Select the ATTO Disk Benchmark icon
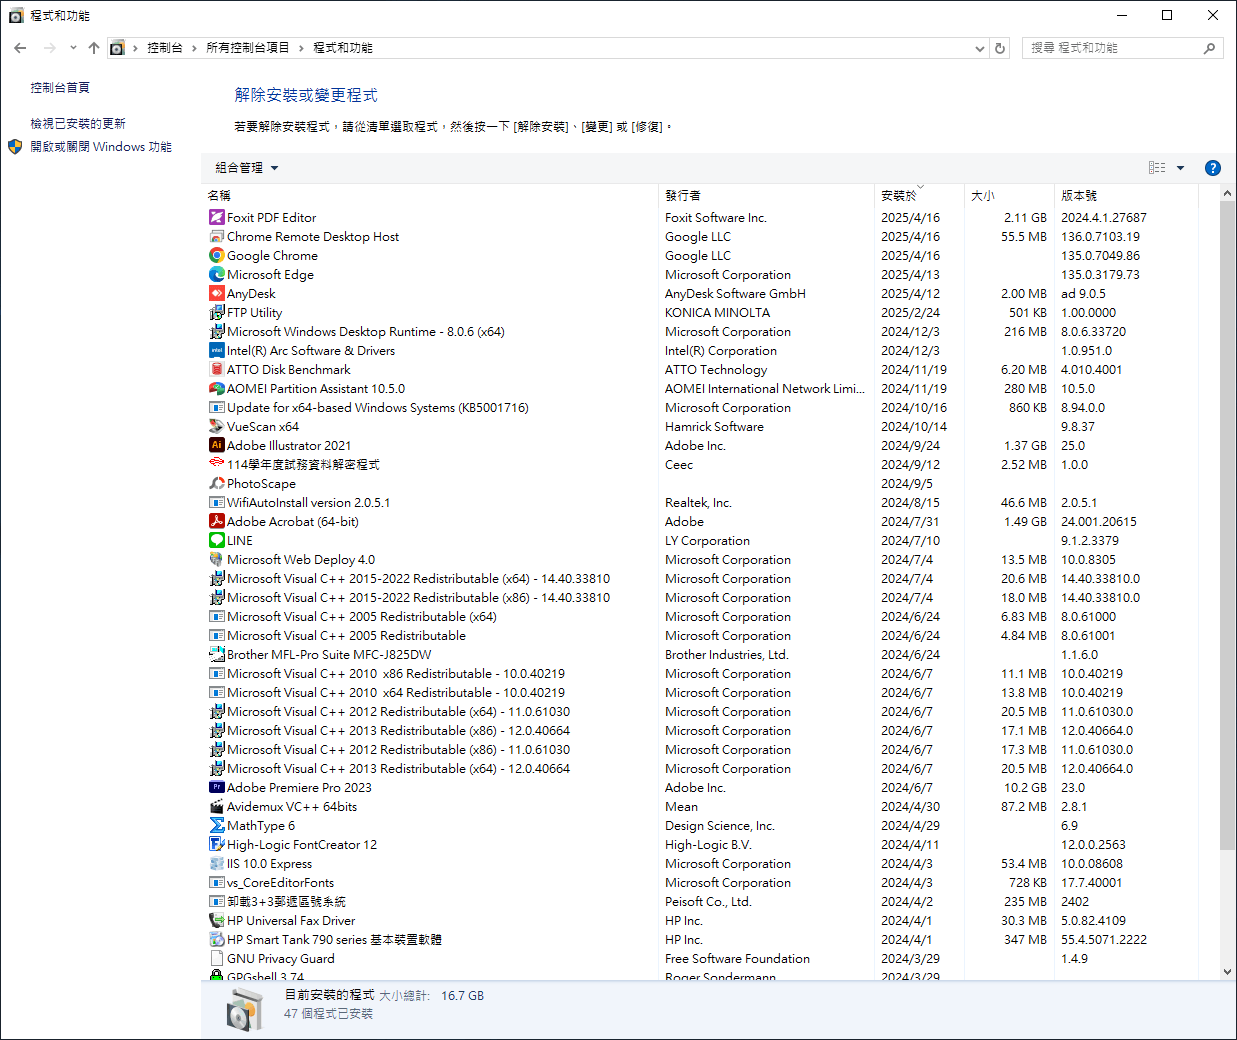 [217, 369]
